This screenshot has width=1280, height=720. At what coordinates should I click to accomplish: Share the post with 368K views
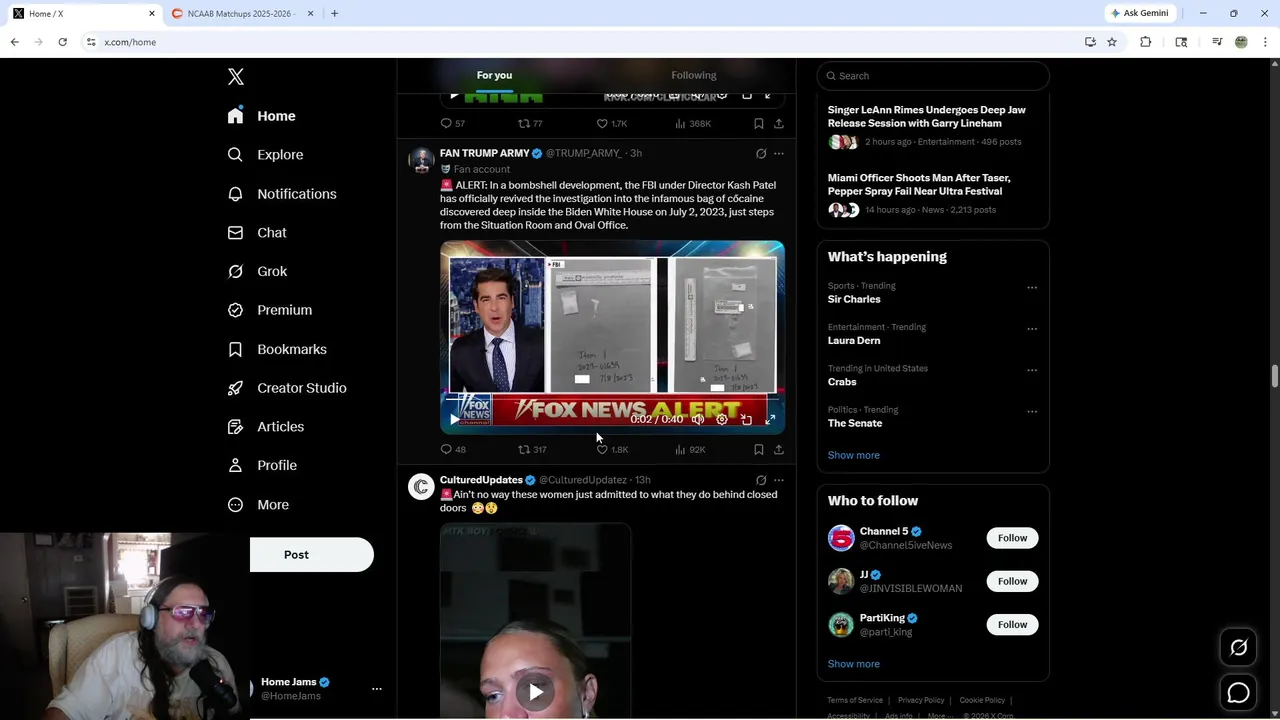tap(779, 124)
